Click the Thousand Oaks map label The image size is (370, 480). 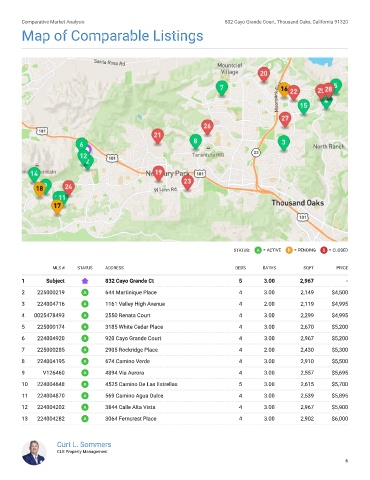pos(298,203)
